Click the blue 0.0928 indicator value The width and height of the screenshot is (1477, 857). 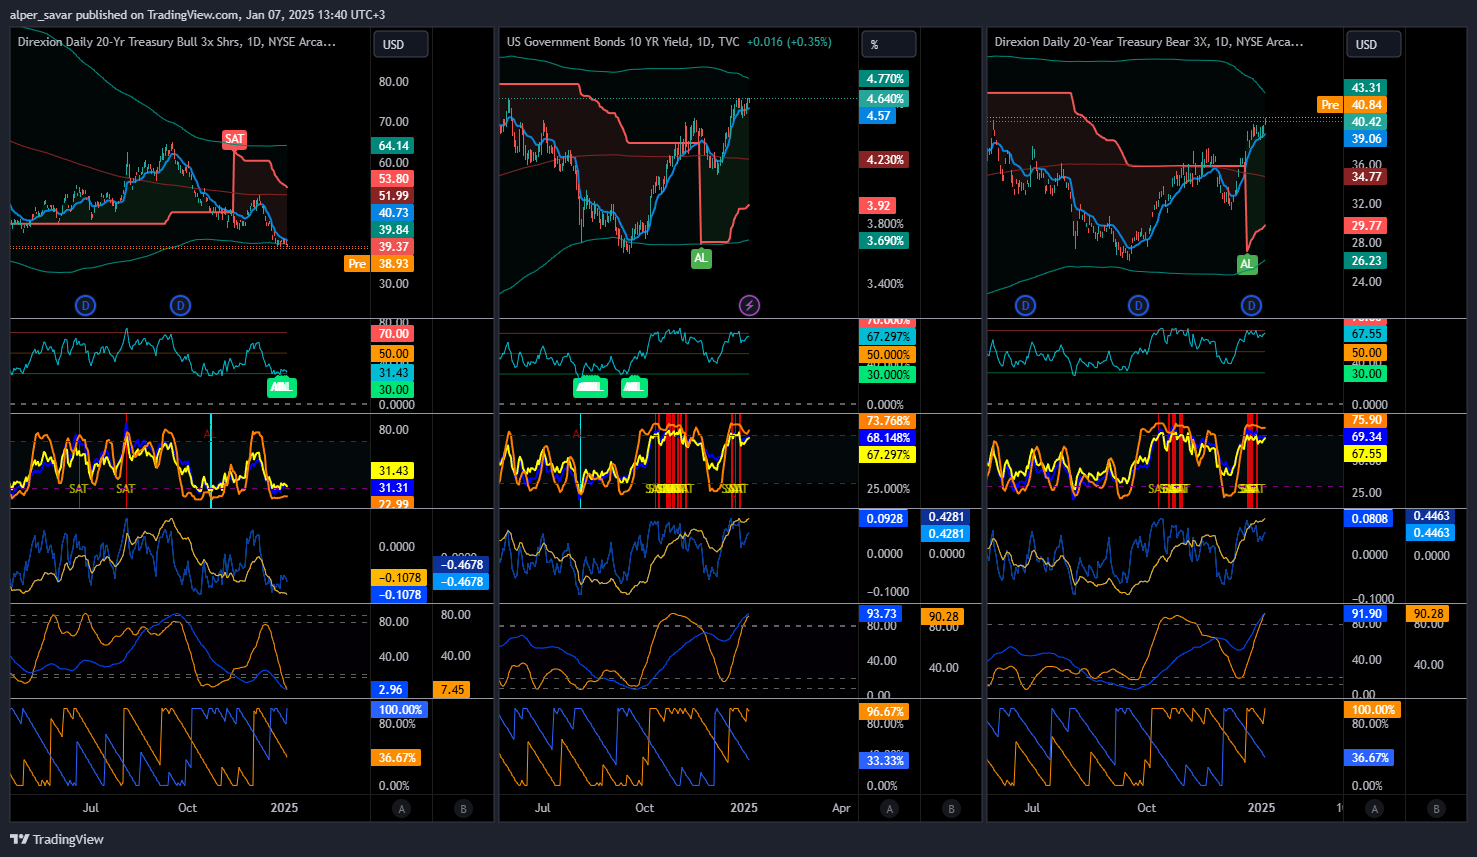pyautogui.click(x=885, y=519)
